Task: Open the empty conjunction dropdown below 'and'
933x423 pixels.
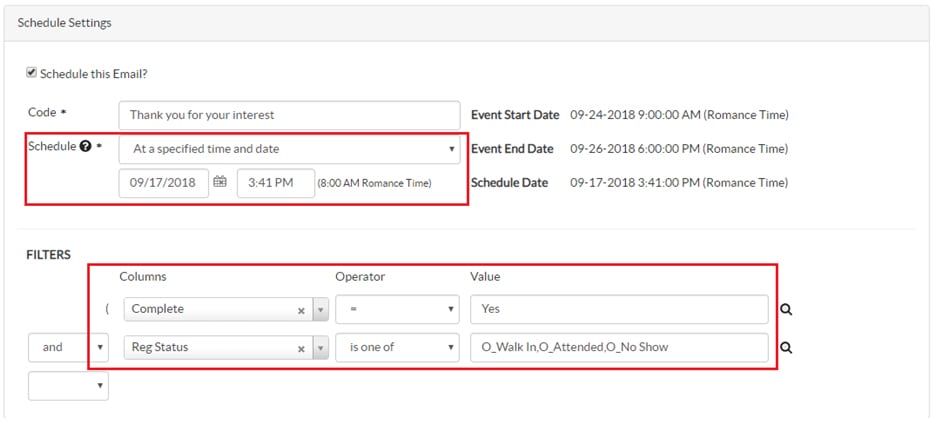Action: [68, 385]
